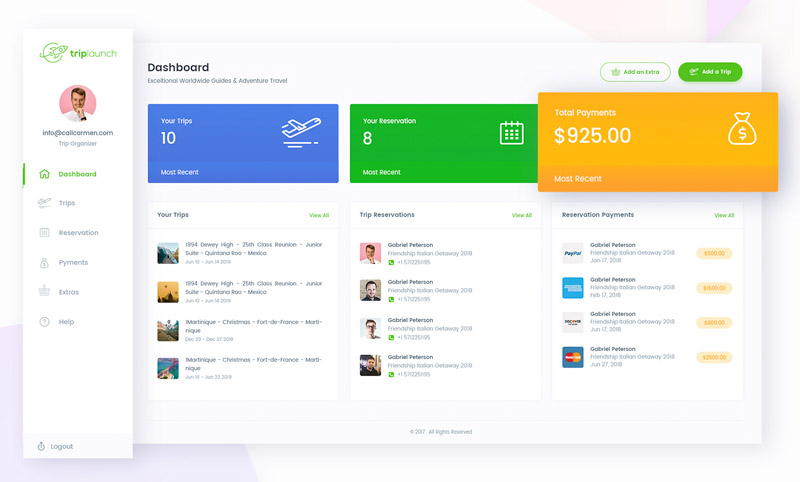
Task: Click phone icon in third reservation row
Action: (391, 338)
